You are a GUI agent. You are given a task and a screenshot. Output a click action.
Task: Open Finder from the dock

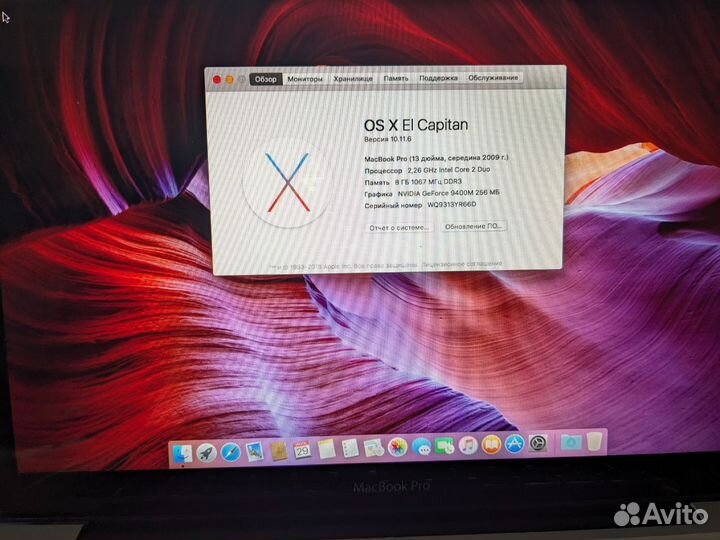click(x=183, y=454)
